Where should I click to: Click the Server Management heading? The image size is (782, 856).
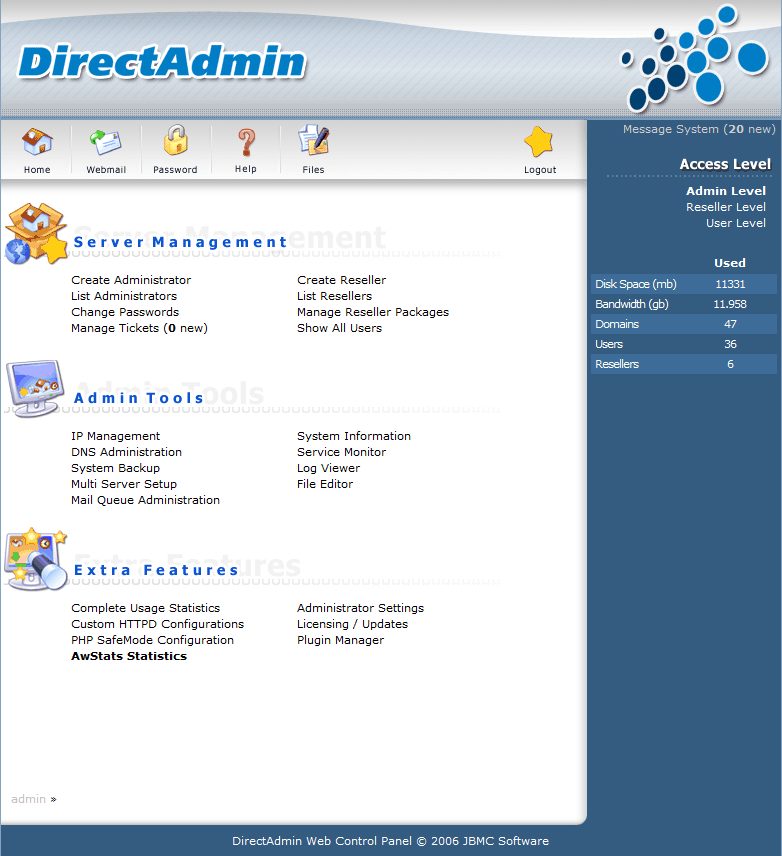tap(180, 242)
